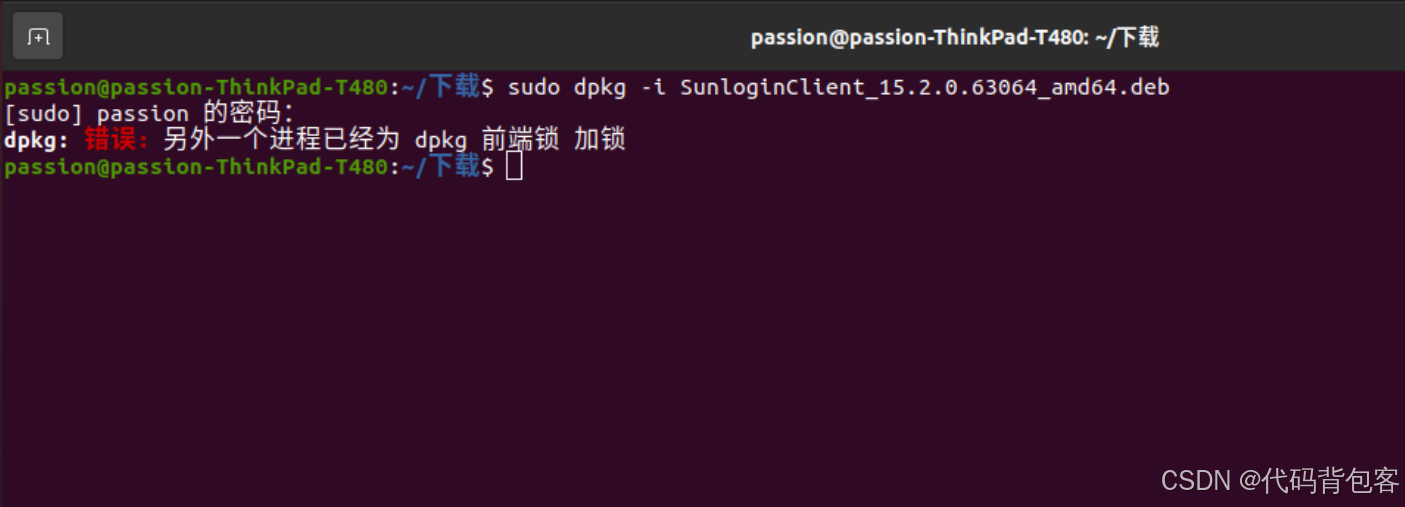Place cursor at the terminal's block cursor
The height and width of the screenshot is (507, 1405).
pos(514,166)
